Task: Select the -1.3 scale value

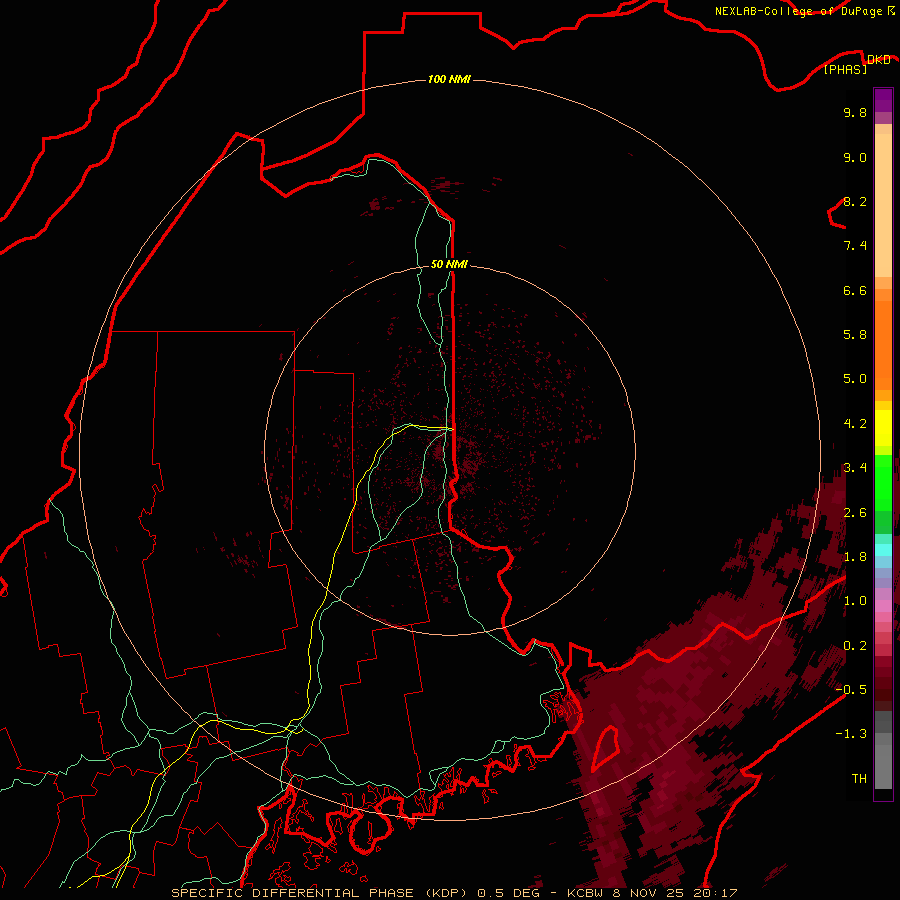Action: point(851,734)
